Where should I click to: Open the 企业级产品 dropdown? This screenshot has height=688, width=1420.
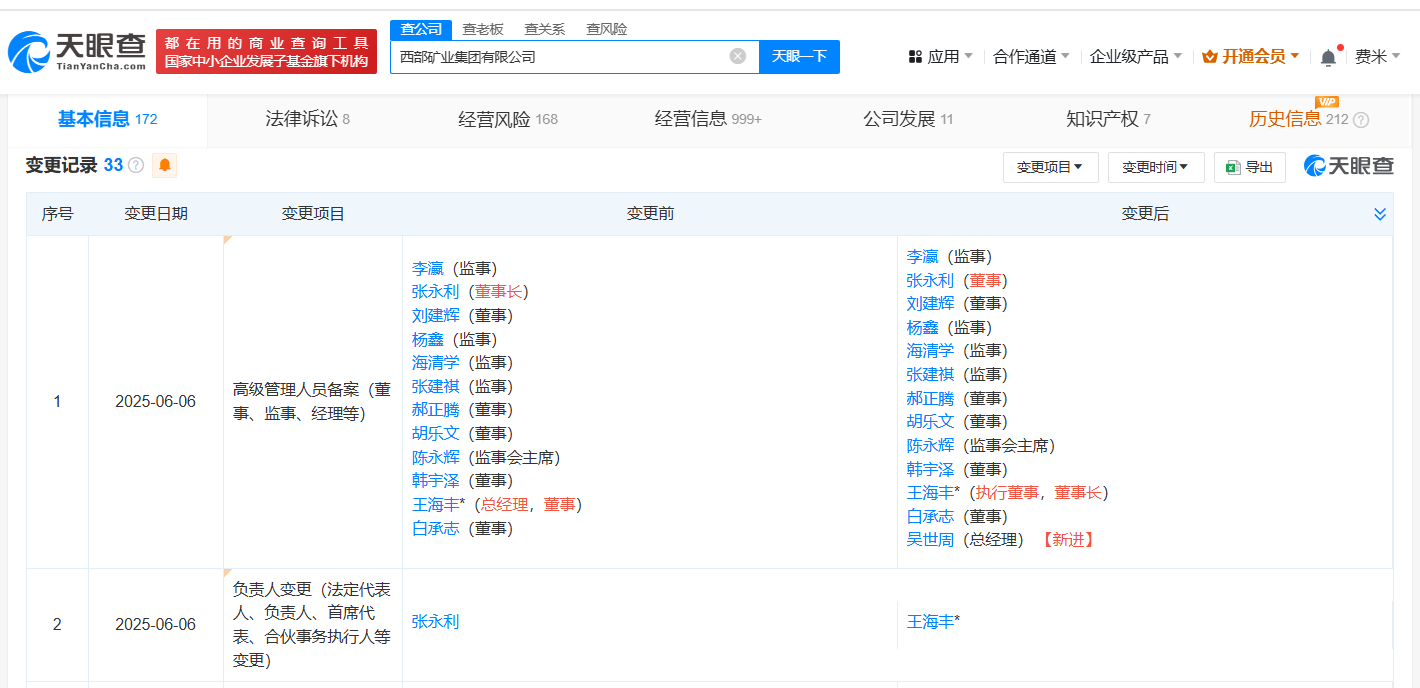pyautogui.click(x=1136, y=57)
